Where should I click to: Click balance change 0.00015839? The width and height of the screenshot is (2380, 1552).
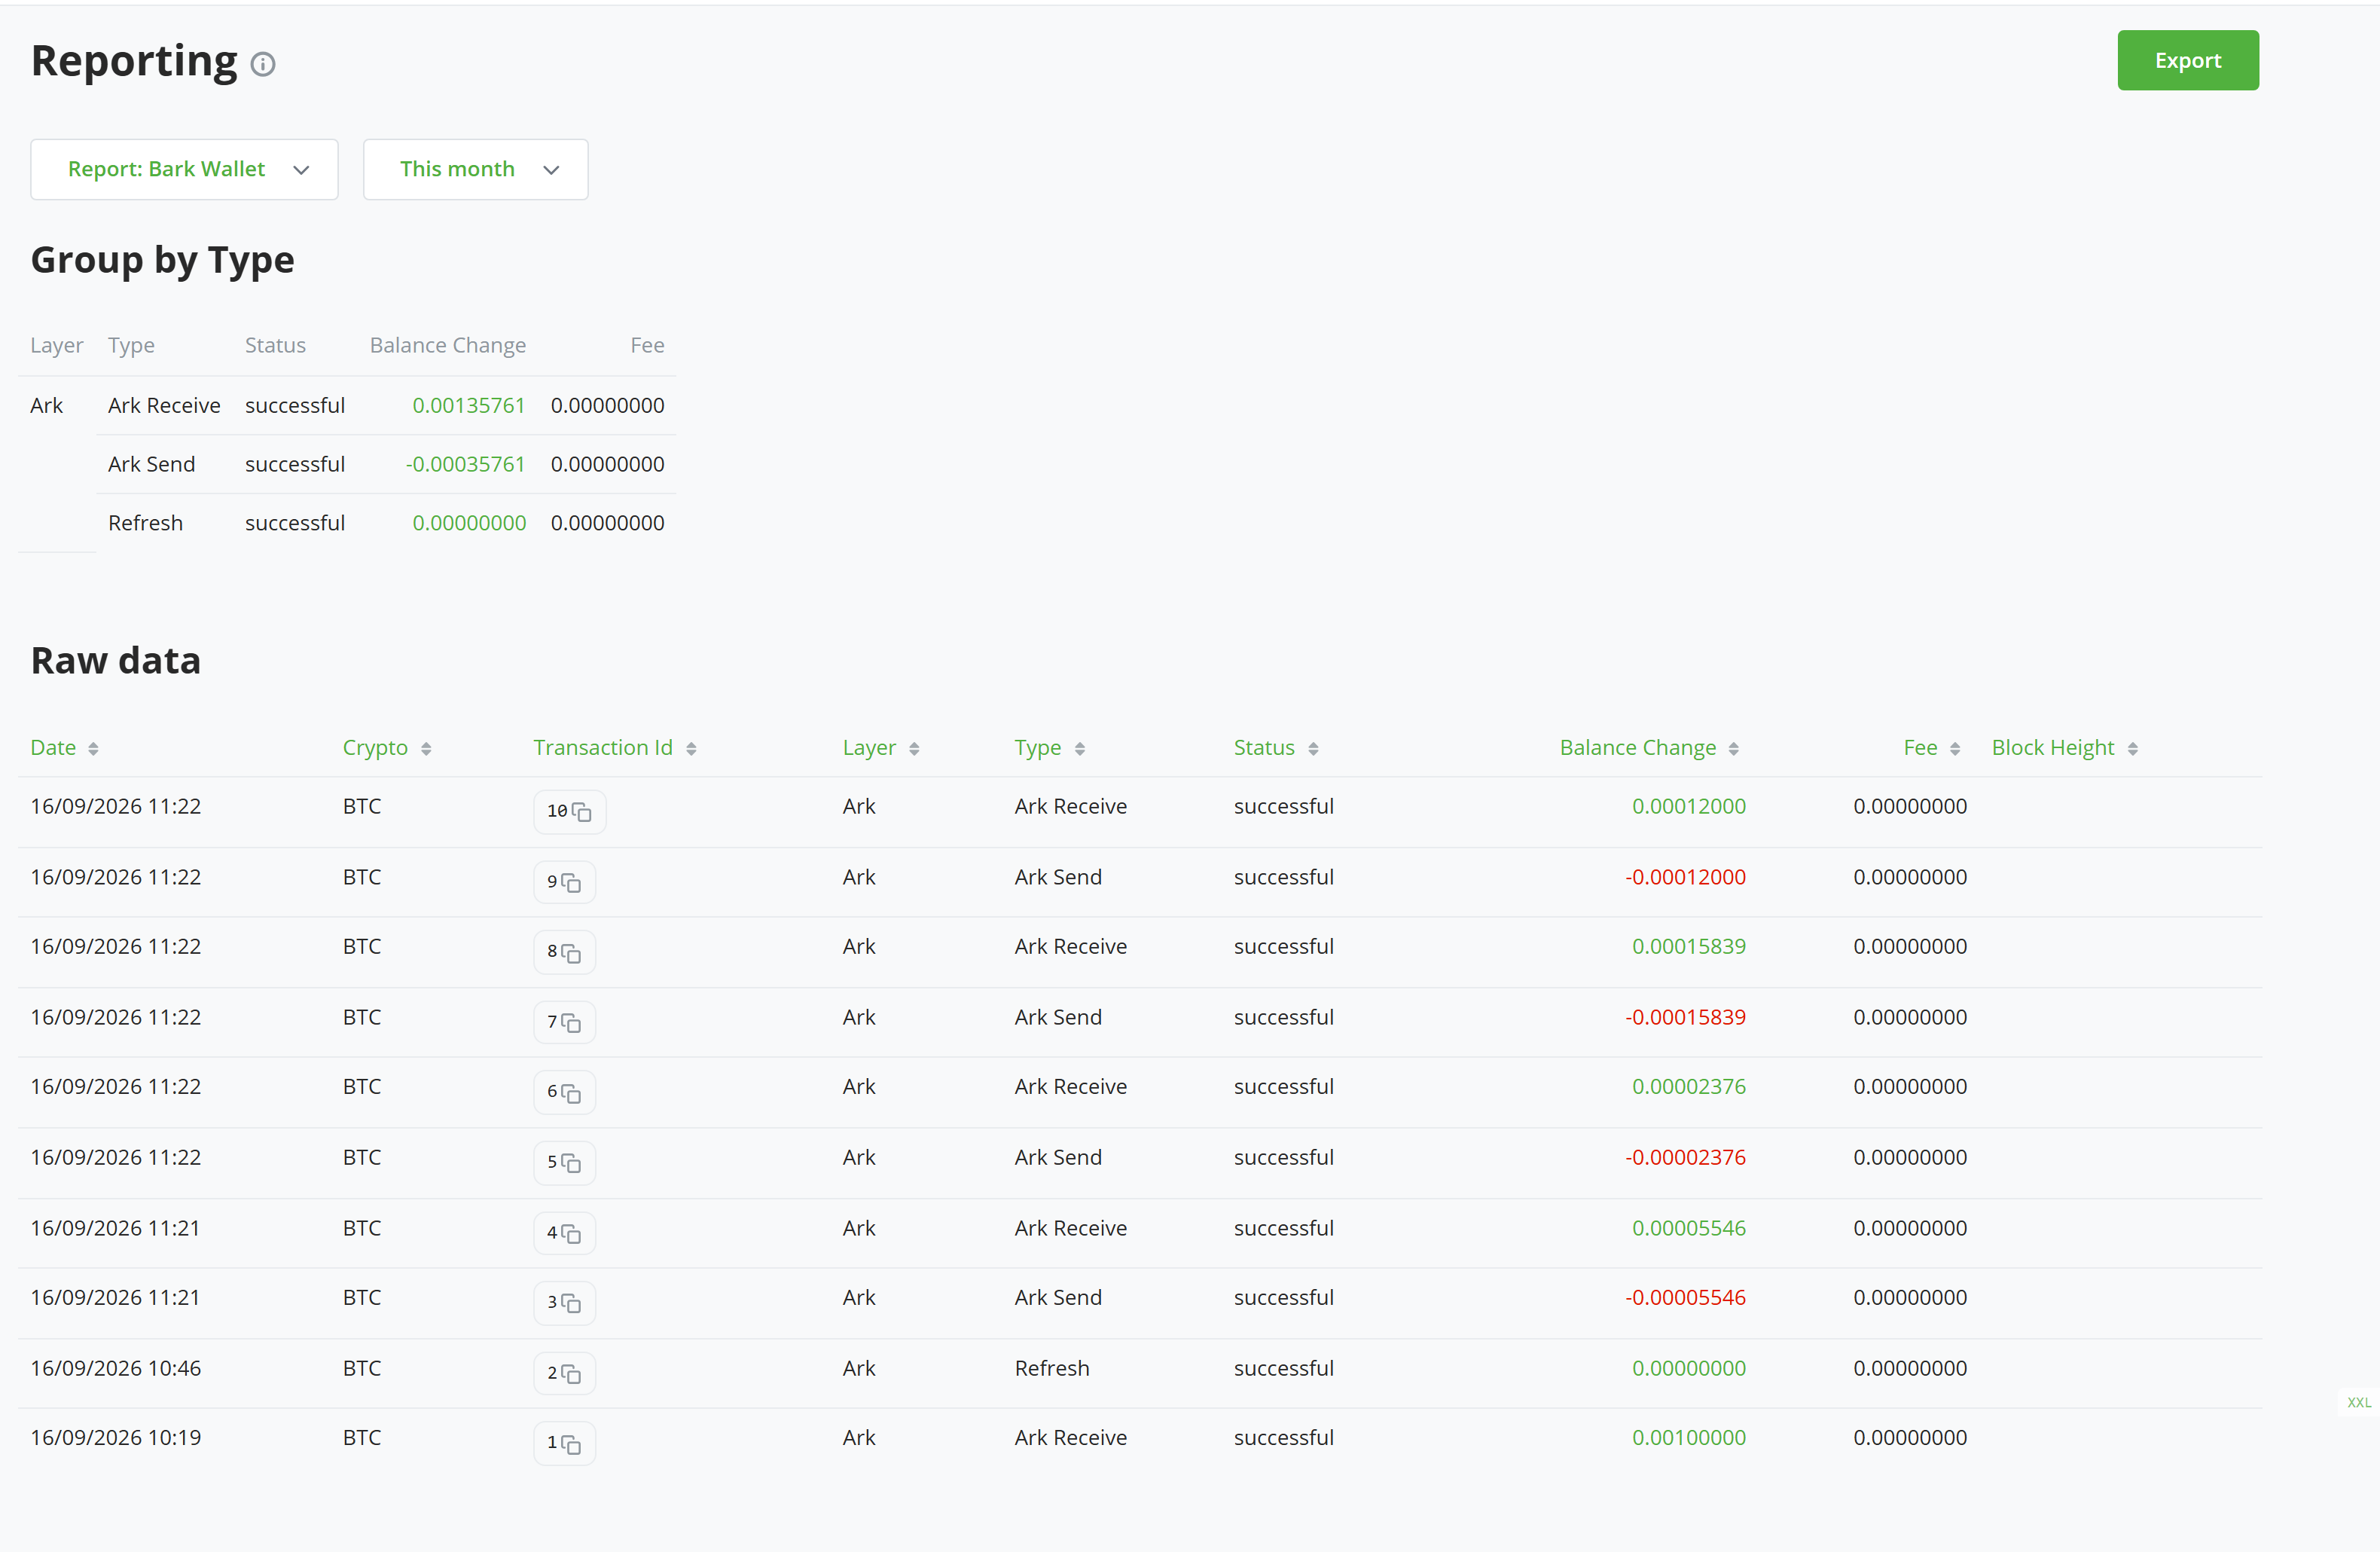(x=1689, y=946)
